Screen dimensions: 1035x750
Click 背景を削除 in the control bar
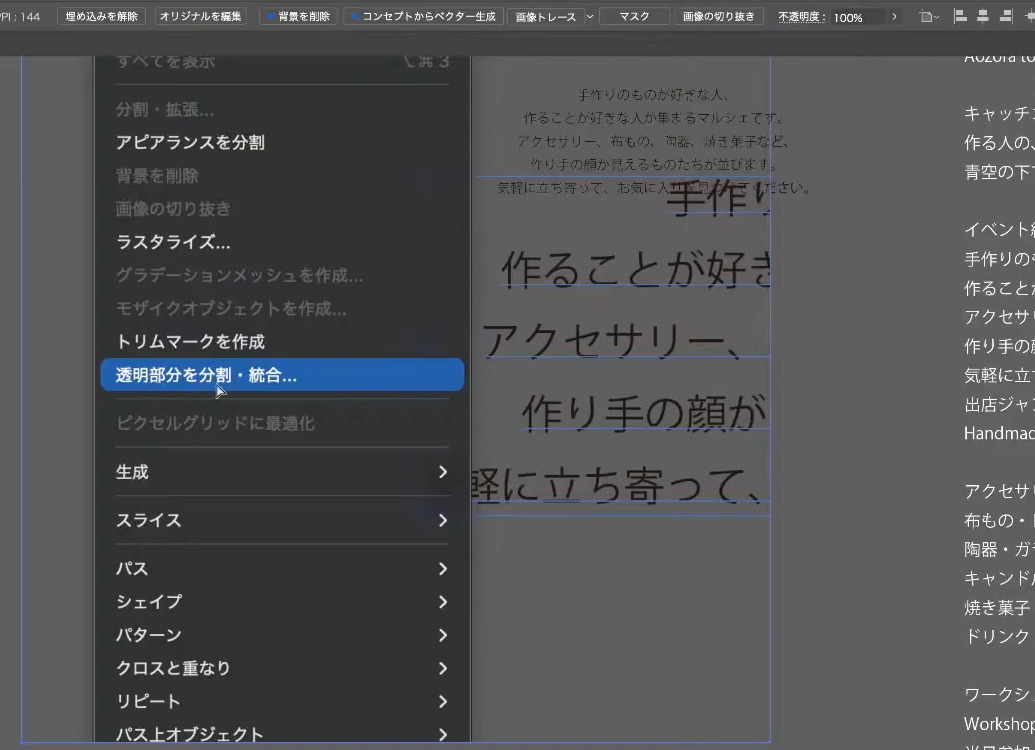coord(298,17)
